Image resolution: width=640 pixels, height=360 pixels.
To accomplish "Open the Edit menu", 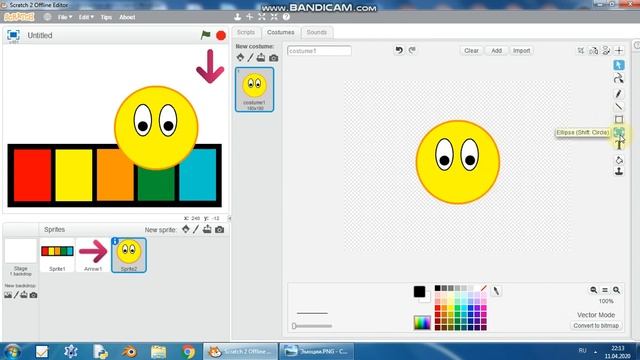I will pyautogui.click(x=86, y=17).
